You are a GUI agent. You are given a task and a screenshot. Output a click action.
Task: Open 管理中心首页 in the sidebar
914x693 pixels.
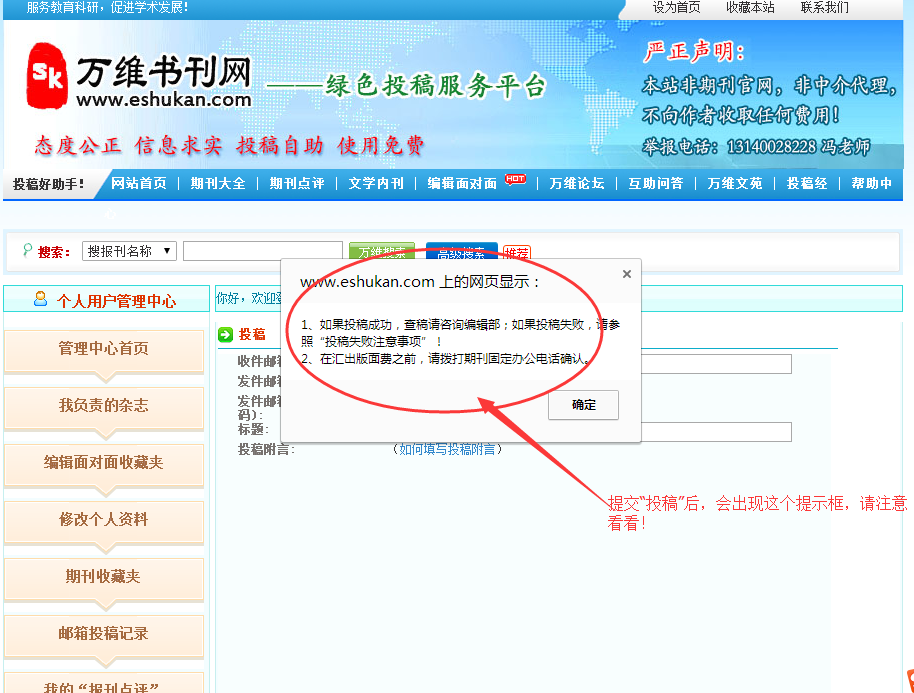103,349
